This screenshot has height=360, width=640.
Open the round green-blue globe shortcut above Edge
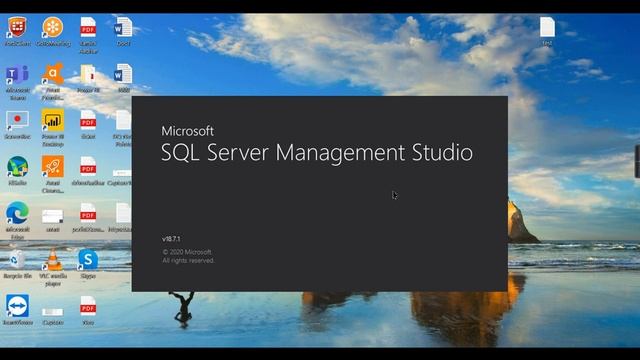point(17,167)
